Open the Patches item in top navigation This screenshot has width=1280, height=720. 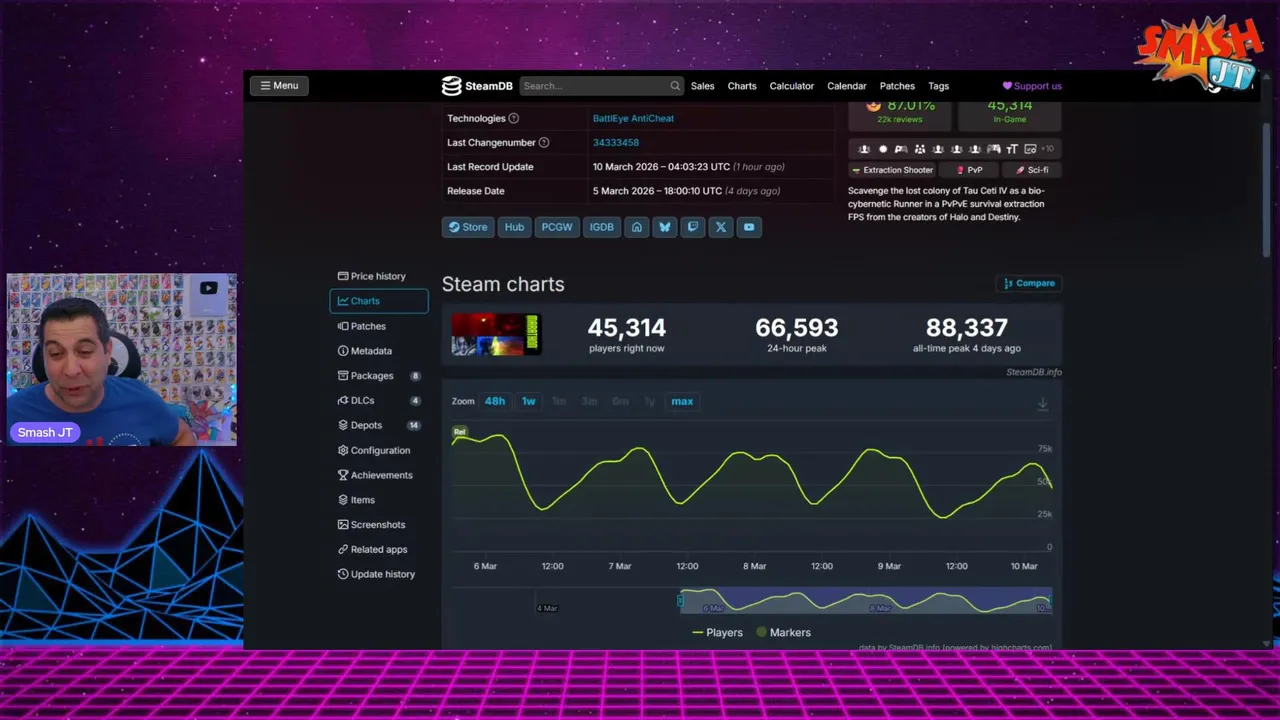pyautogui.click(x=897, y=86)
